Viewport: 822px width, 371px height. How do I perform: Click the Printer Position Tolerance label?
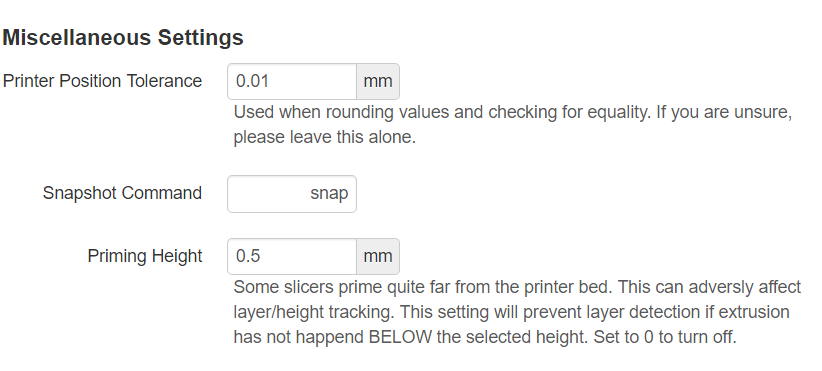coord(102,81)
